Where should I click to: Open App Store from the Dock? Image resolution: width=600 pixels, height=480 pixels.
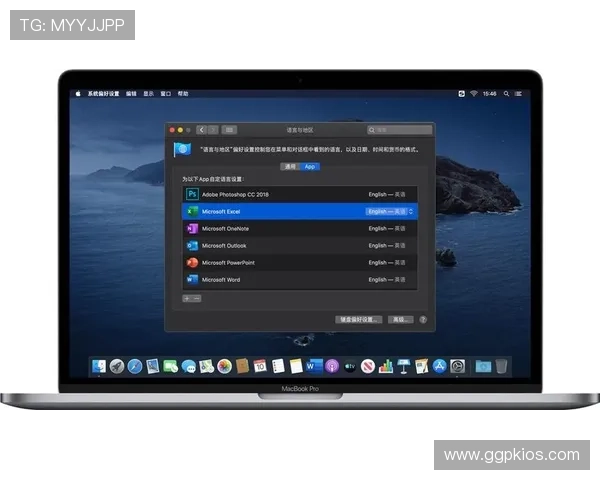pos(440,366)
